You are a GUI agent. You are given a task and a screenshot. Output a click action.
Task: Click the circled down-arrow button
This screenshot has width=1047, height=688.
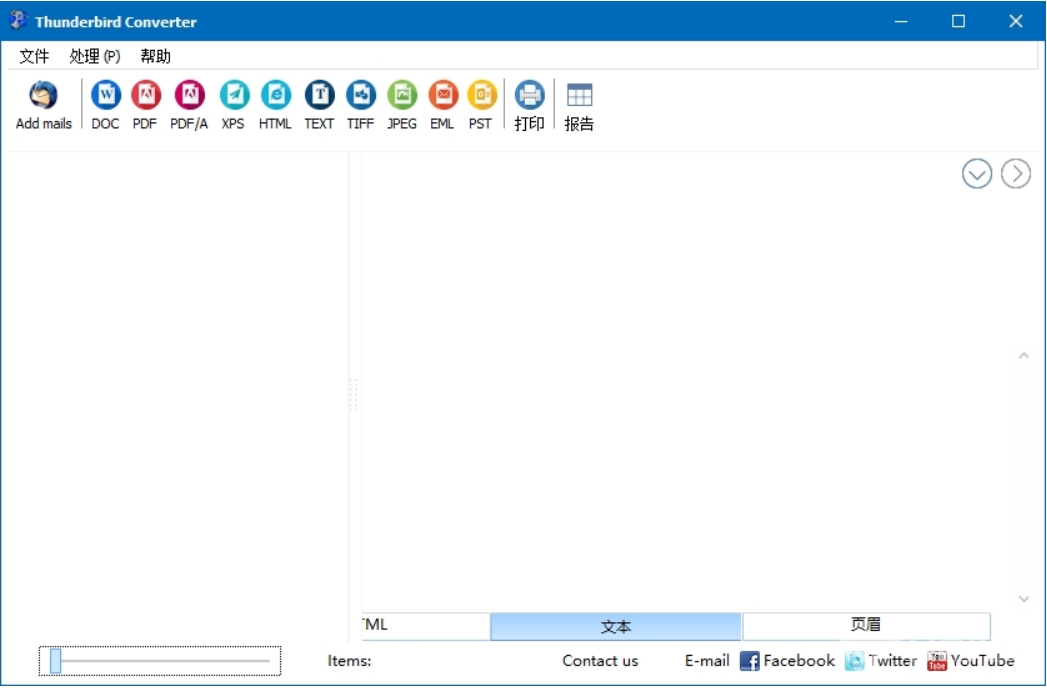977,174
